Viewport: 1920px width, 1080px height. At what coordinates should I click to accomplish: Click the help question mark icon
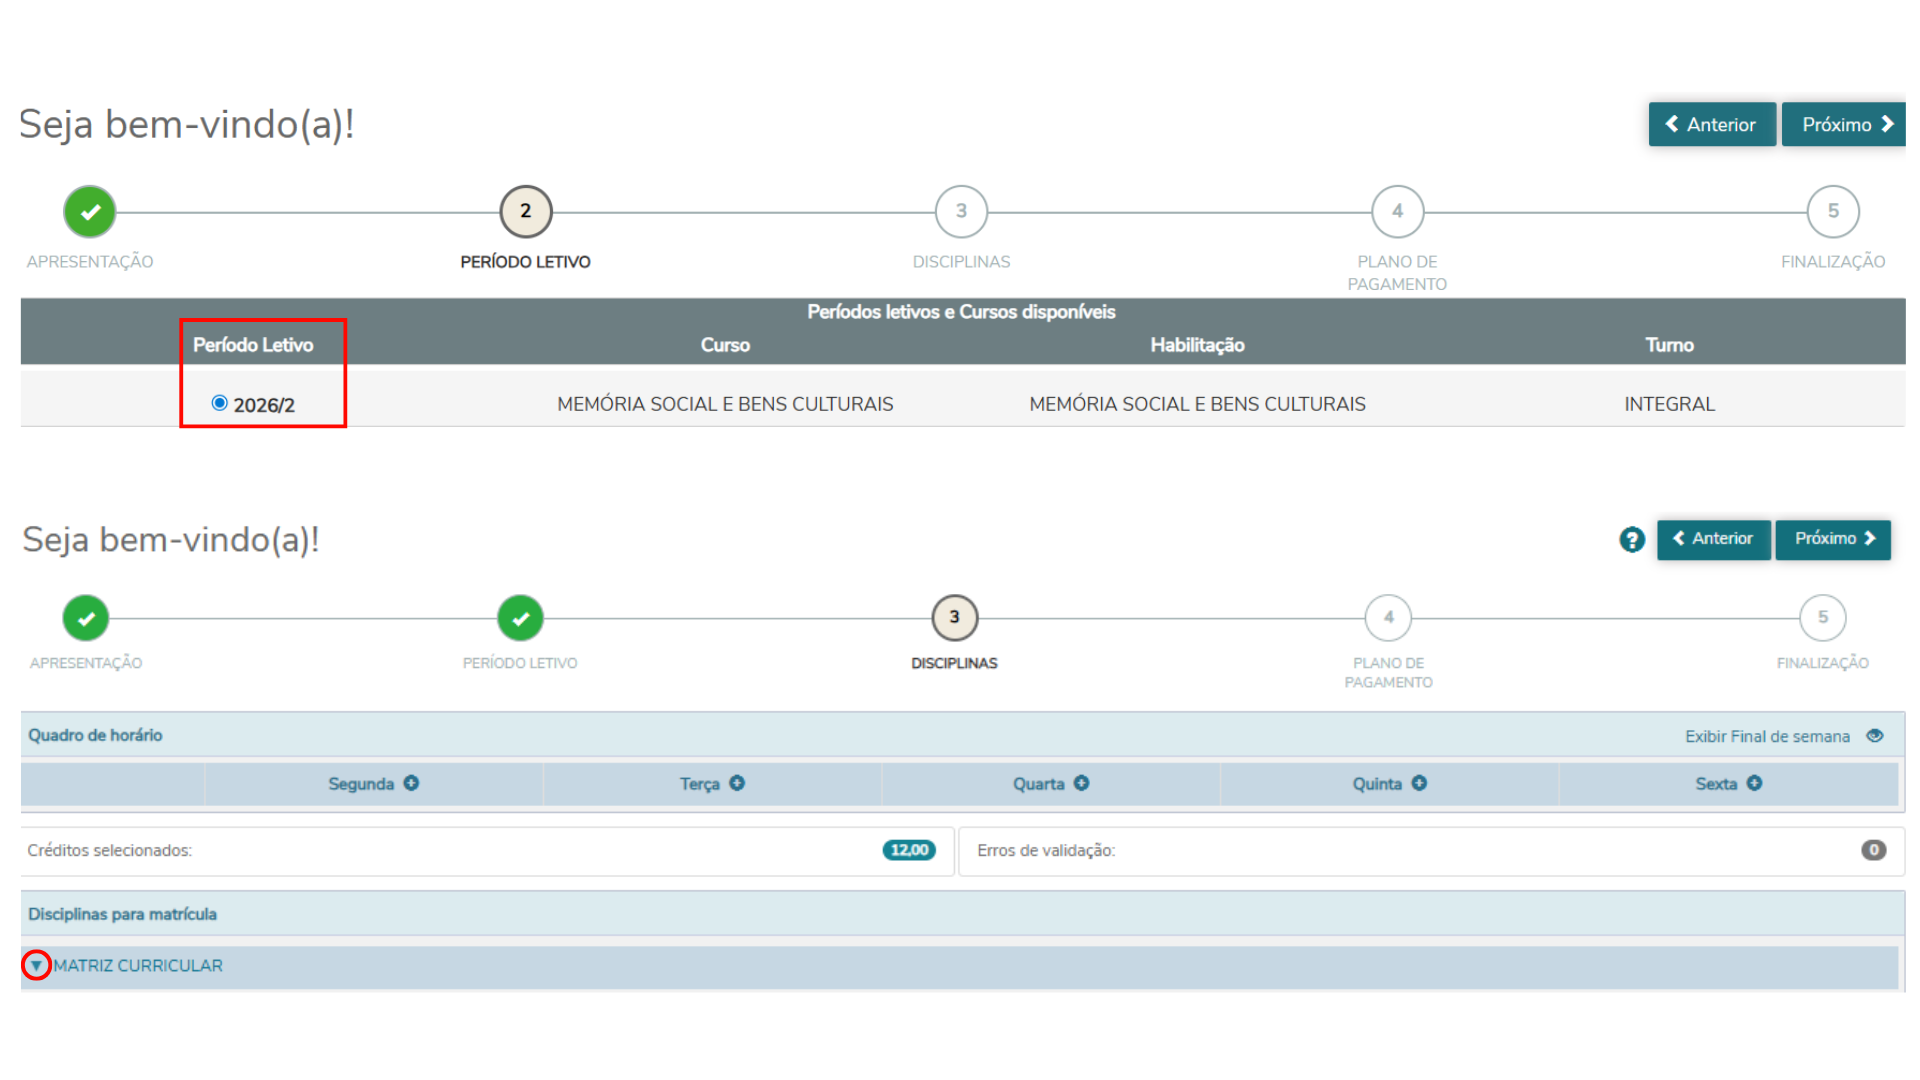pos(1632,540)
